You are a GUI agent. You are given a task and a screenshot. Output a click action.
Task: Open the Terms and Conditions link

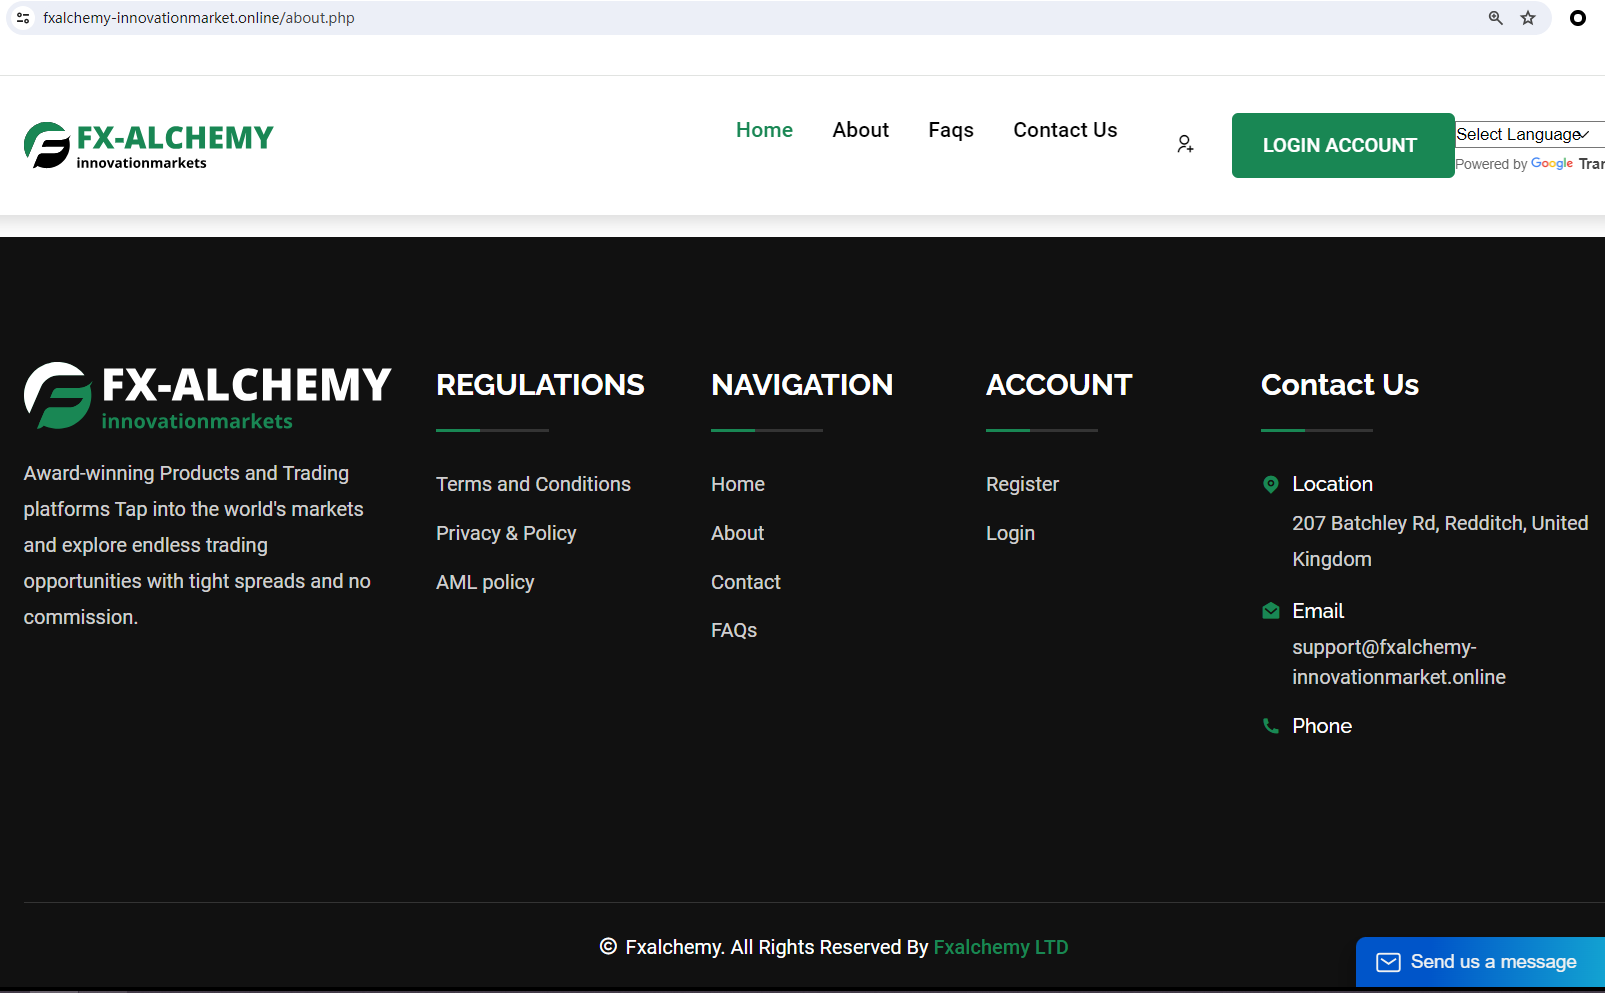point(533,484)
